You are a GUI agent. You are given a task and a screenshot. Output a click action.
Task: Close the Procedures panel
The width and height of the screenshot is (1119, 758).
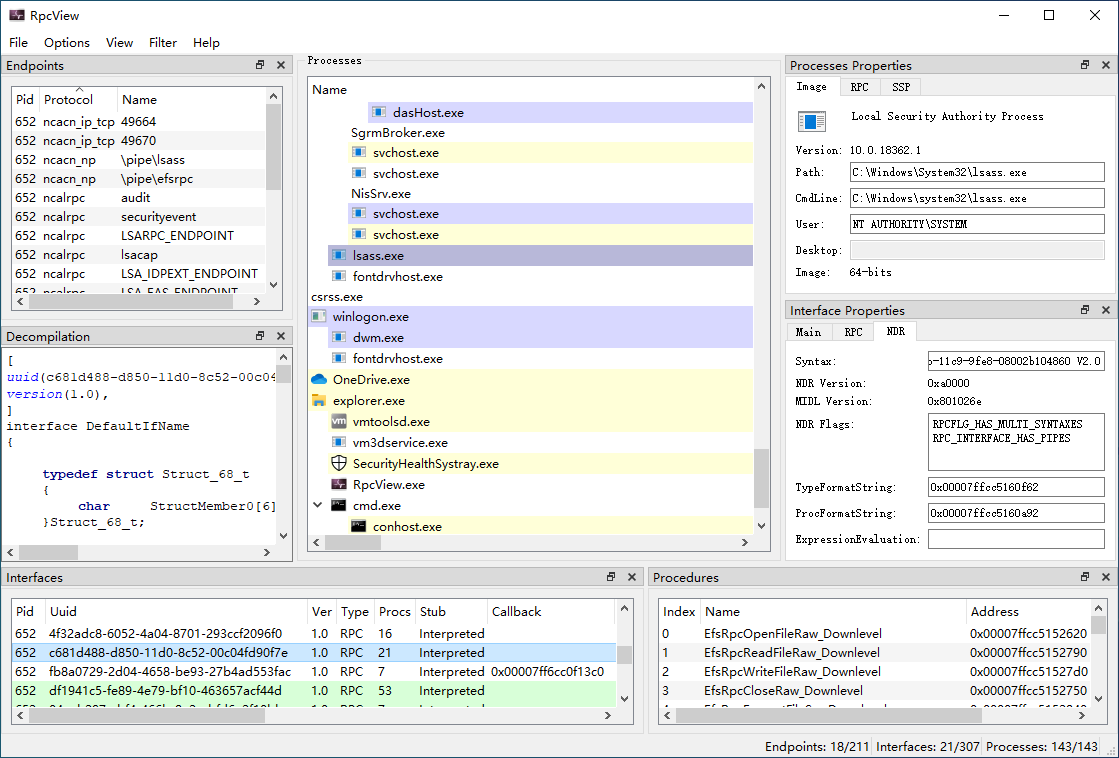1106,577
